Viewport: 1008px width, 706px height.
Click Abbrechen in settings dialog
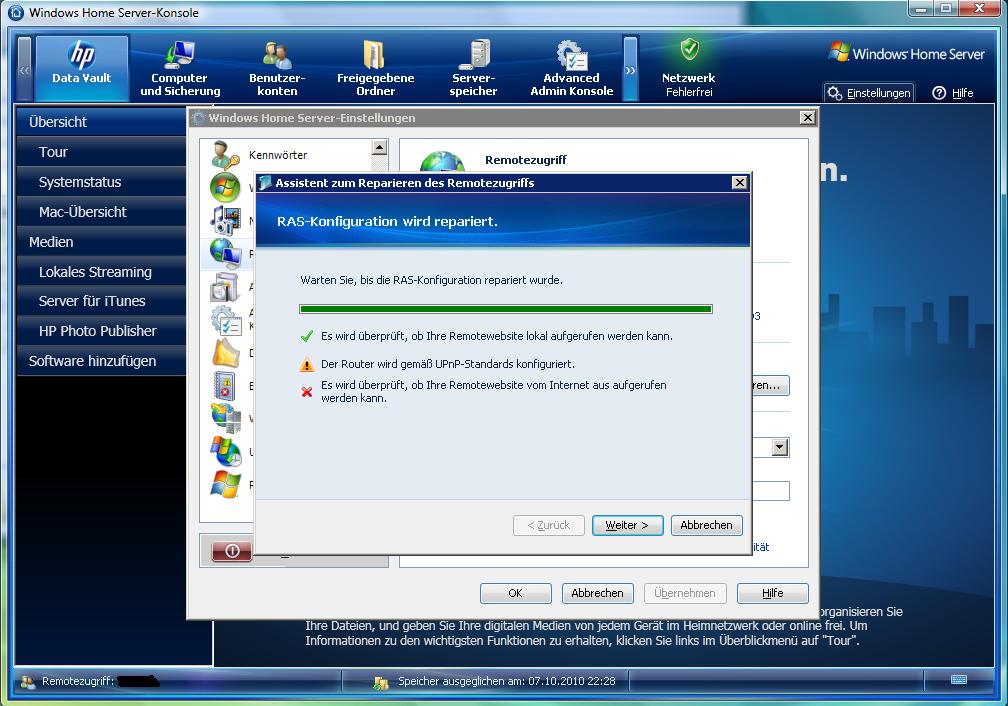tap(597, 593)
